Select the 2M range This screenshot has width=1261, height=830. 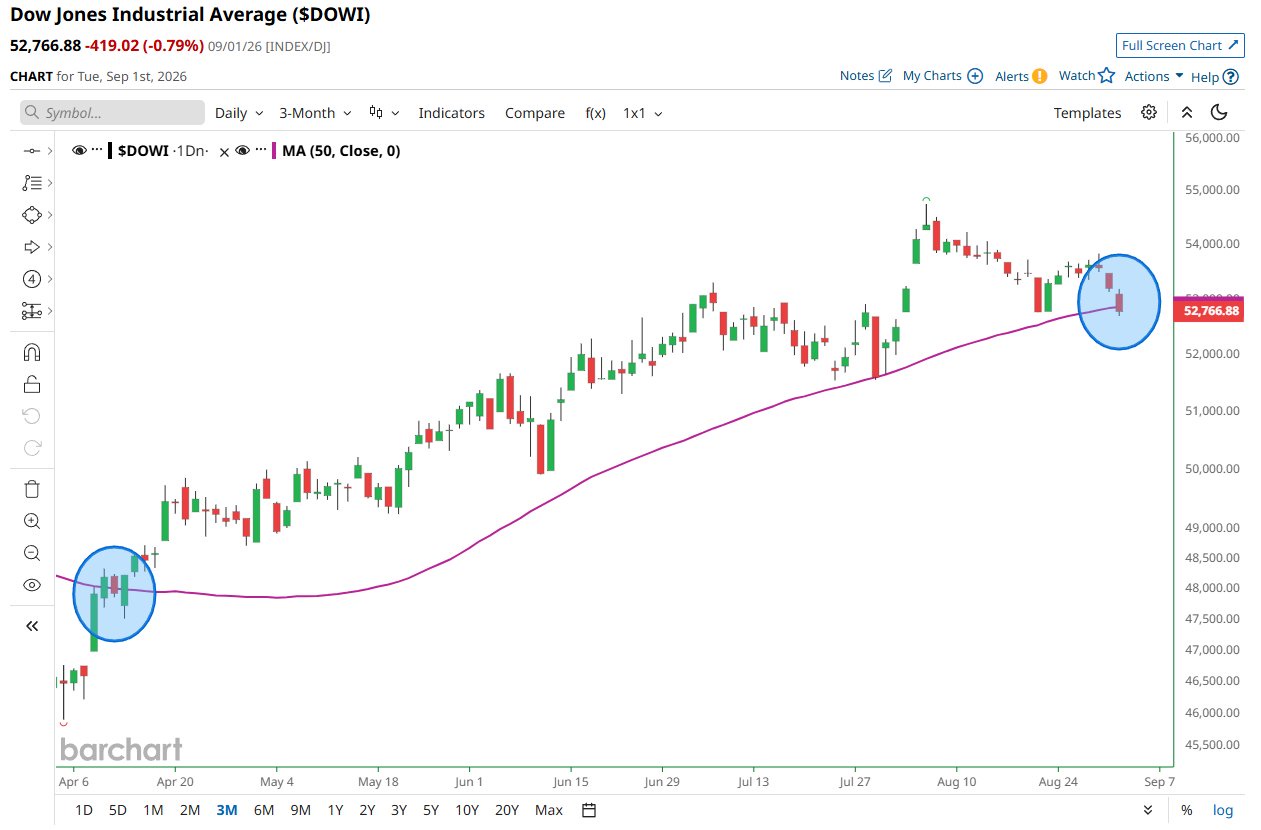pos(190,810)
